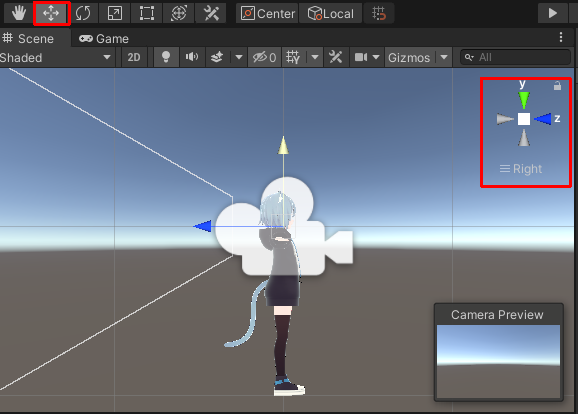Select the Hand tool
The height and width of the screenshot is (414, 578).
(18, 13)
